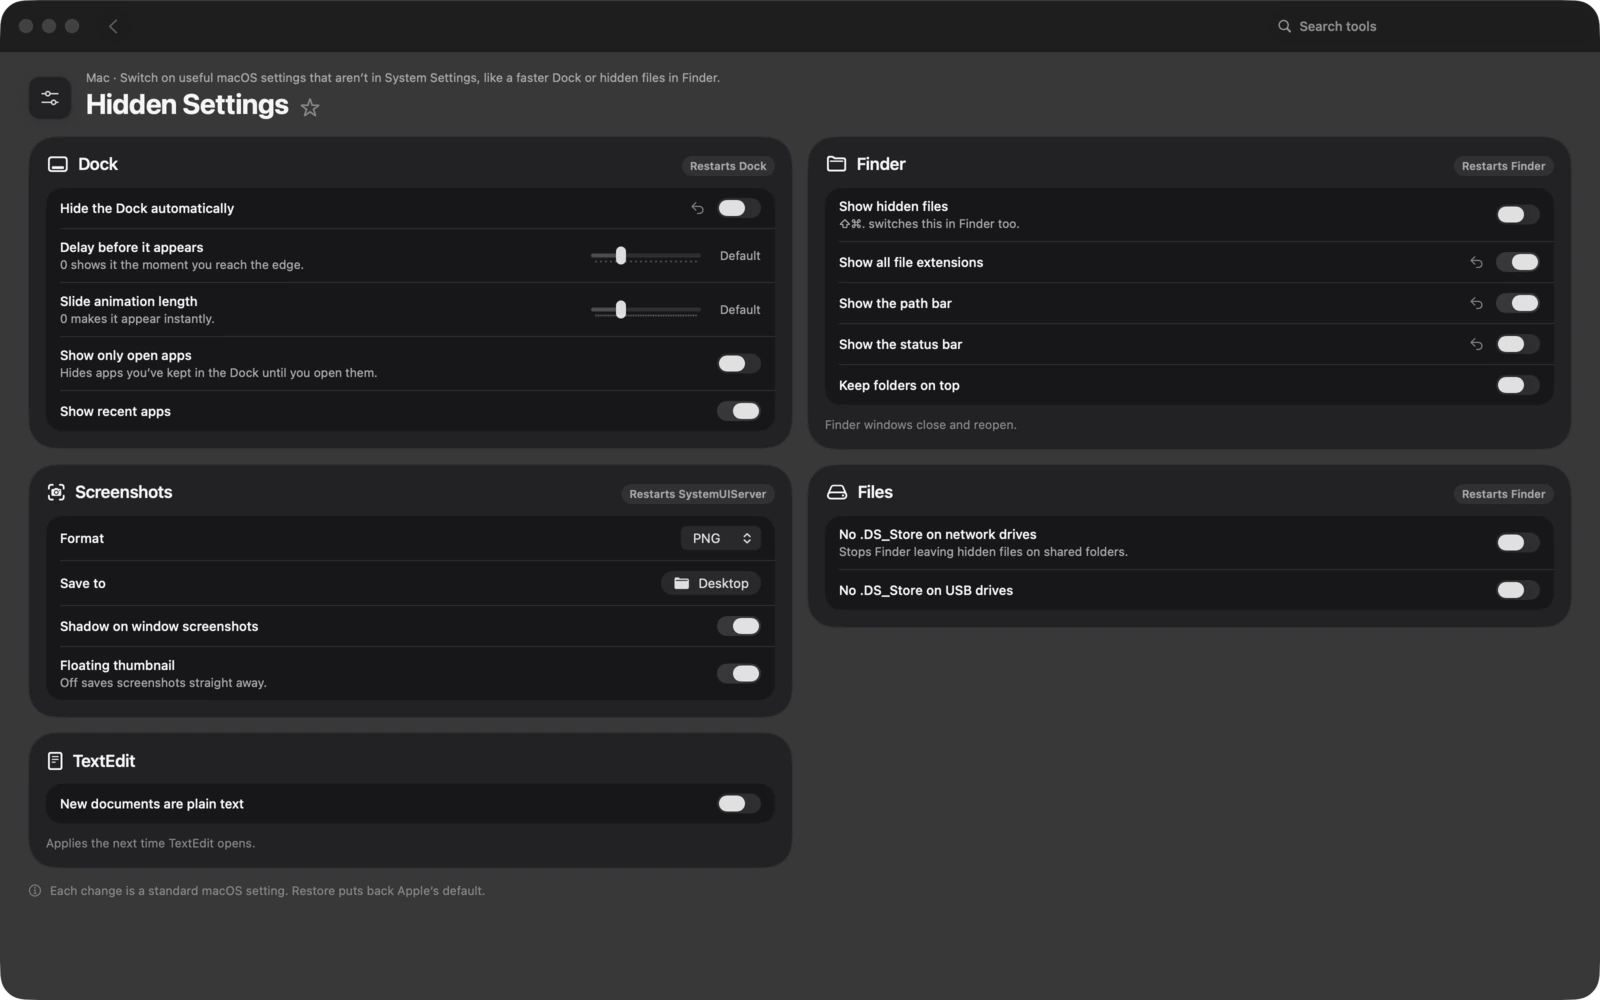Click the Default label beside Delay slider
This screenshot has width=1600, height=1000.
tap(740, 256)
